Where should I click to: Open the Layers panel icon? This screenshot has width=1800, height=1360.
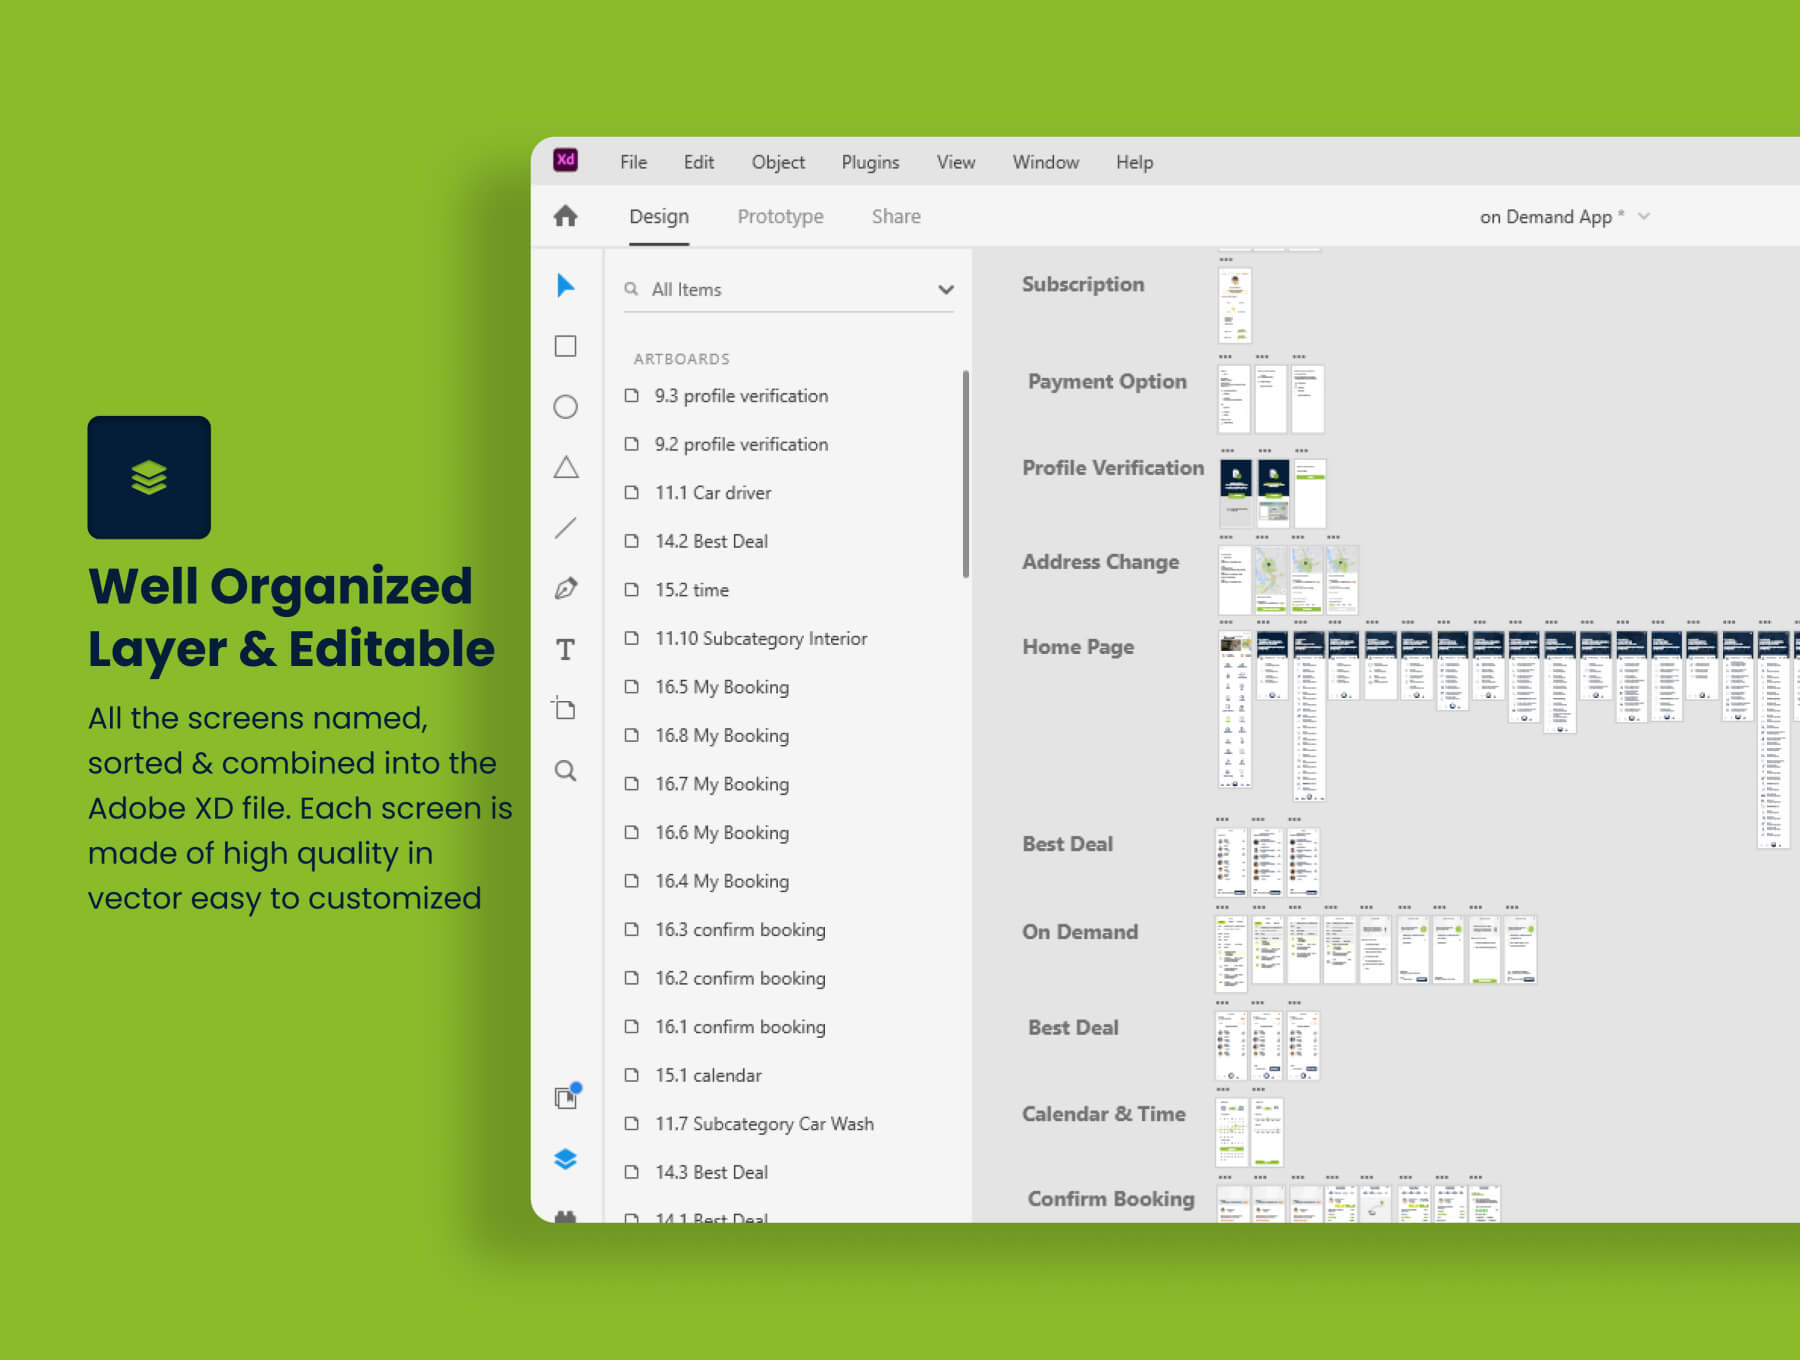[565, 1159]
